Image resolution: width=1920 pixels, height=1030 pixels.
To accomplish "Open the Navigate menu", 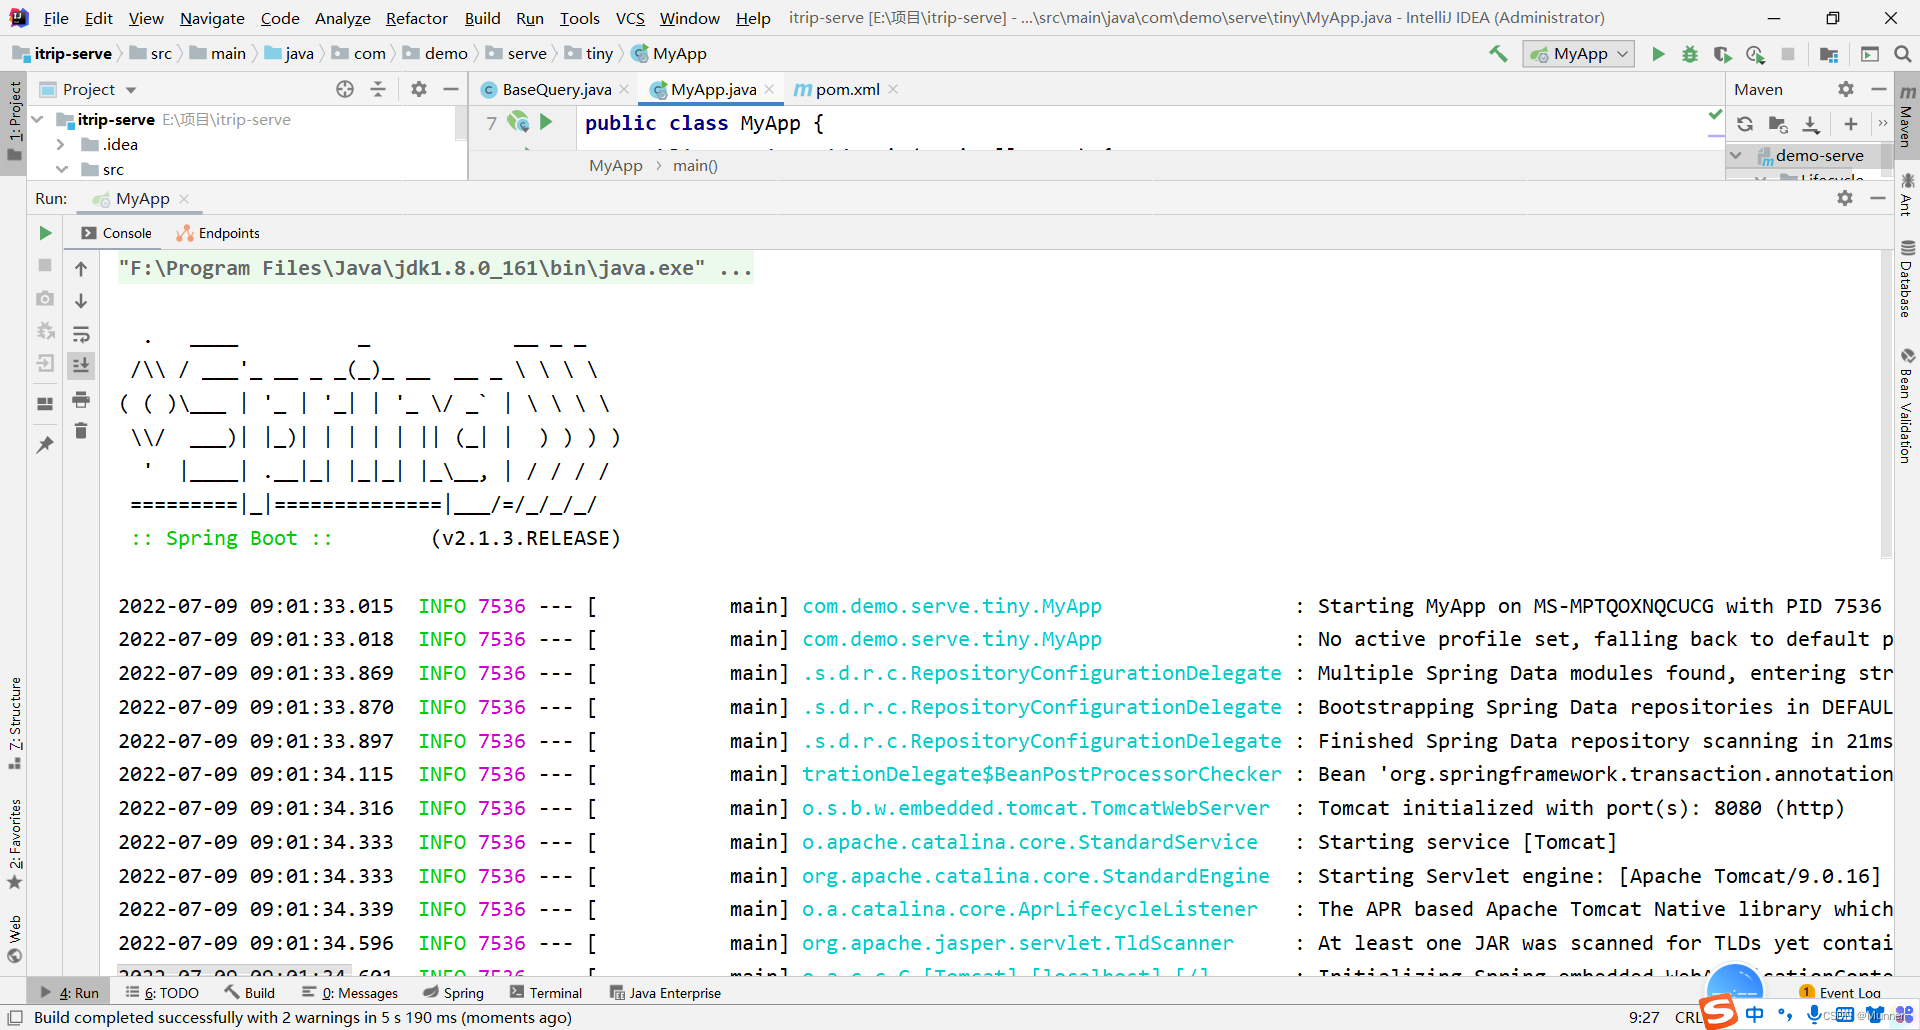I will click(211, 18).
